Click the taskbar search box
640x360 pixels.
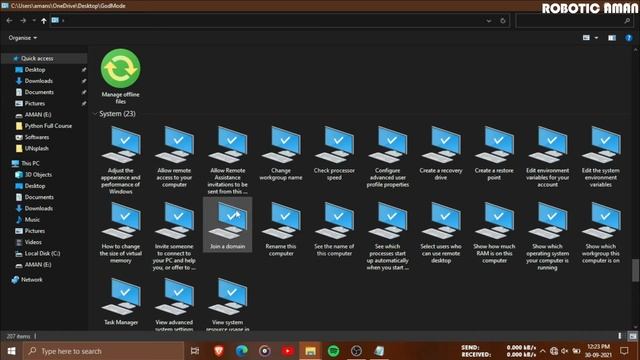[x=103, y=351]
